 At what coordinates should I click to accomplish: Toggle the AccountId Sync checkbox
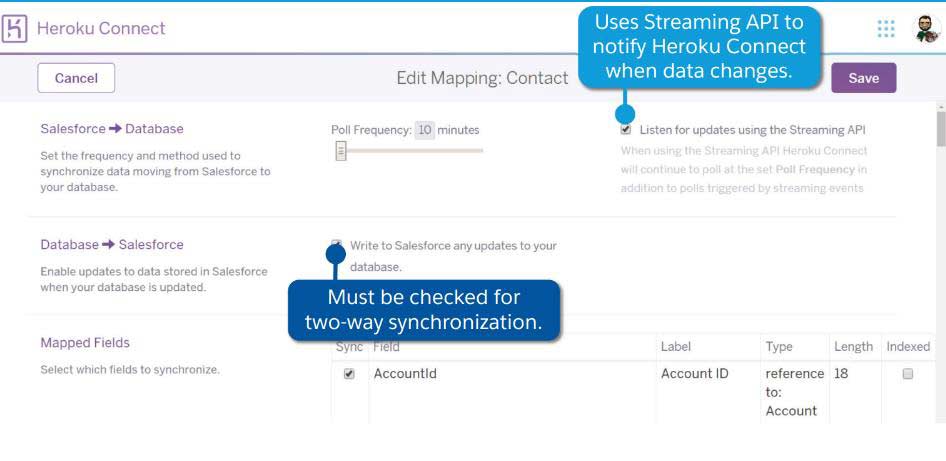[349, 374]
